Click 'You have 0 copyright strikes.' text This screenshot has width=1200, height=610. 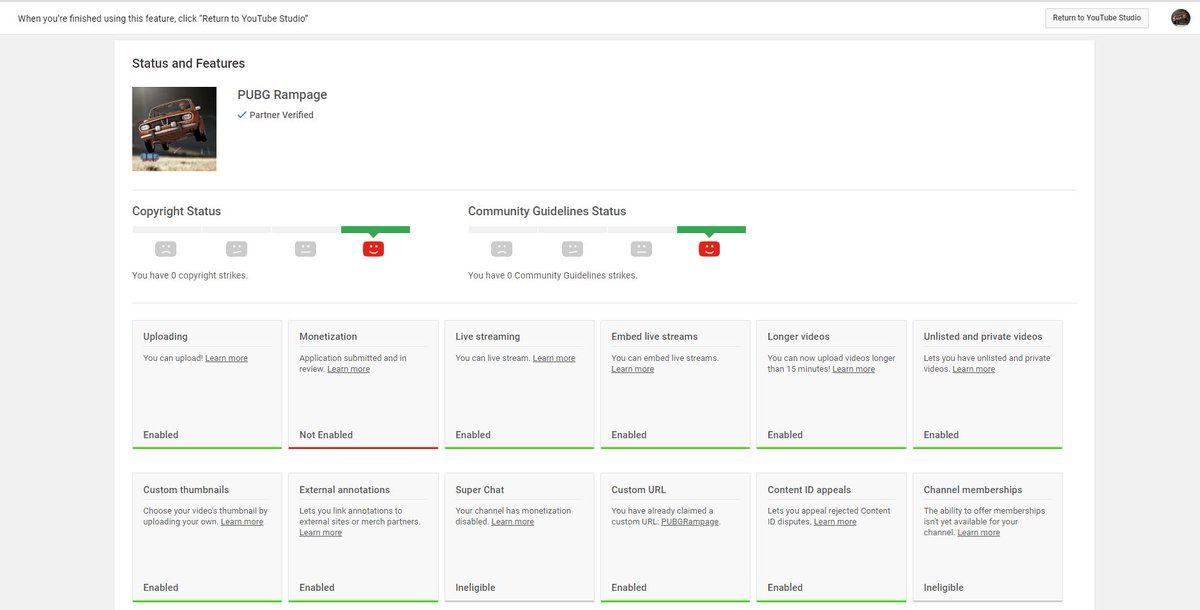point(190,275)
